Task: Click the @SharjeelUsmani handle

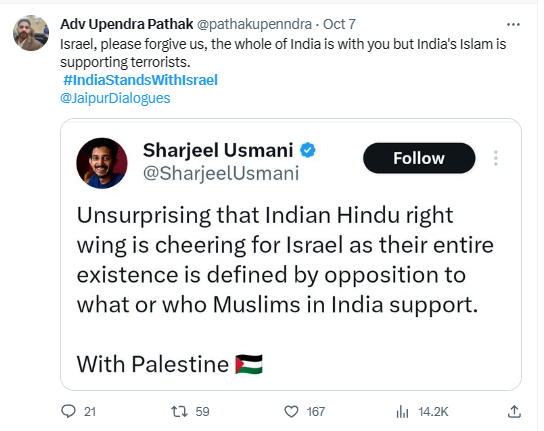Action: click(x=221, y=173)
